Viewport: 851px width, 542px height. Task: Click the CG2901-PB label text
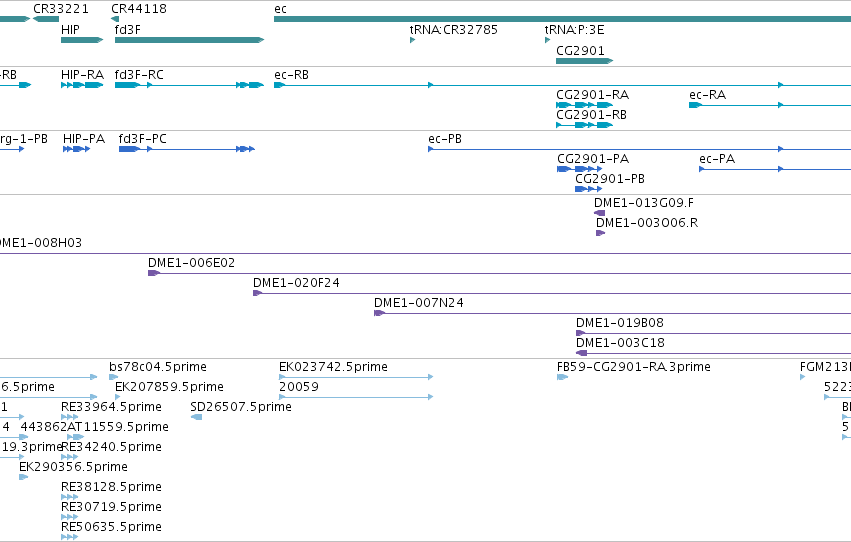pos(610,178)
